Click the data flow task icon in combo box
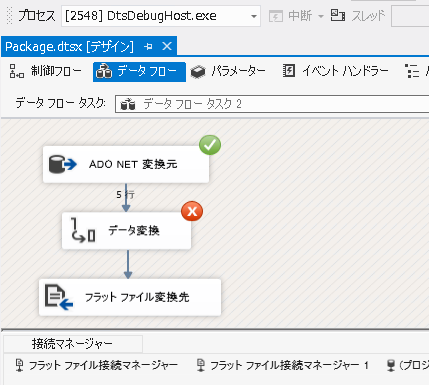This screenshot has height=385, width=429. point(128,104)
